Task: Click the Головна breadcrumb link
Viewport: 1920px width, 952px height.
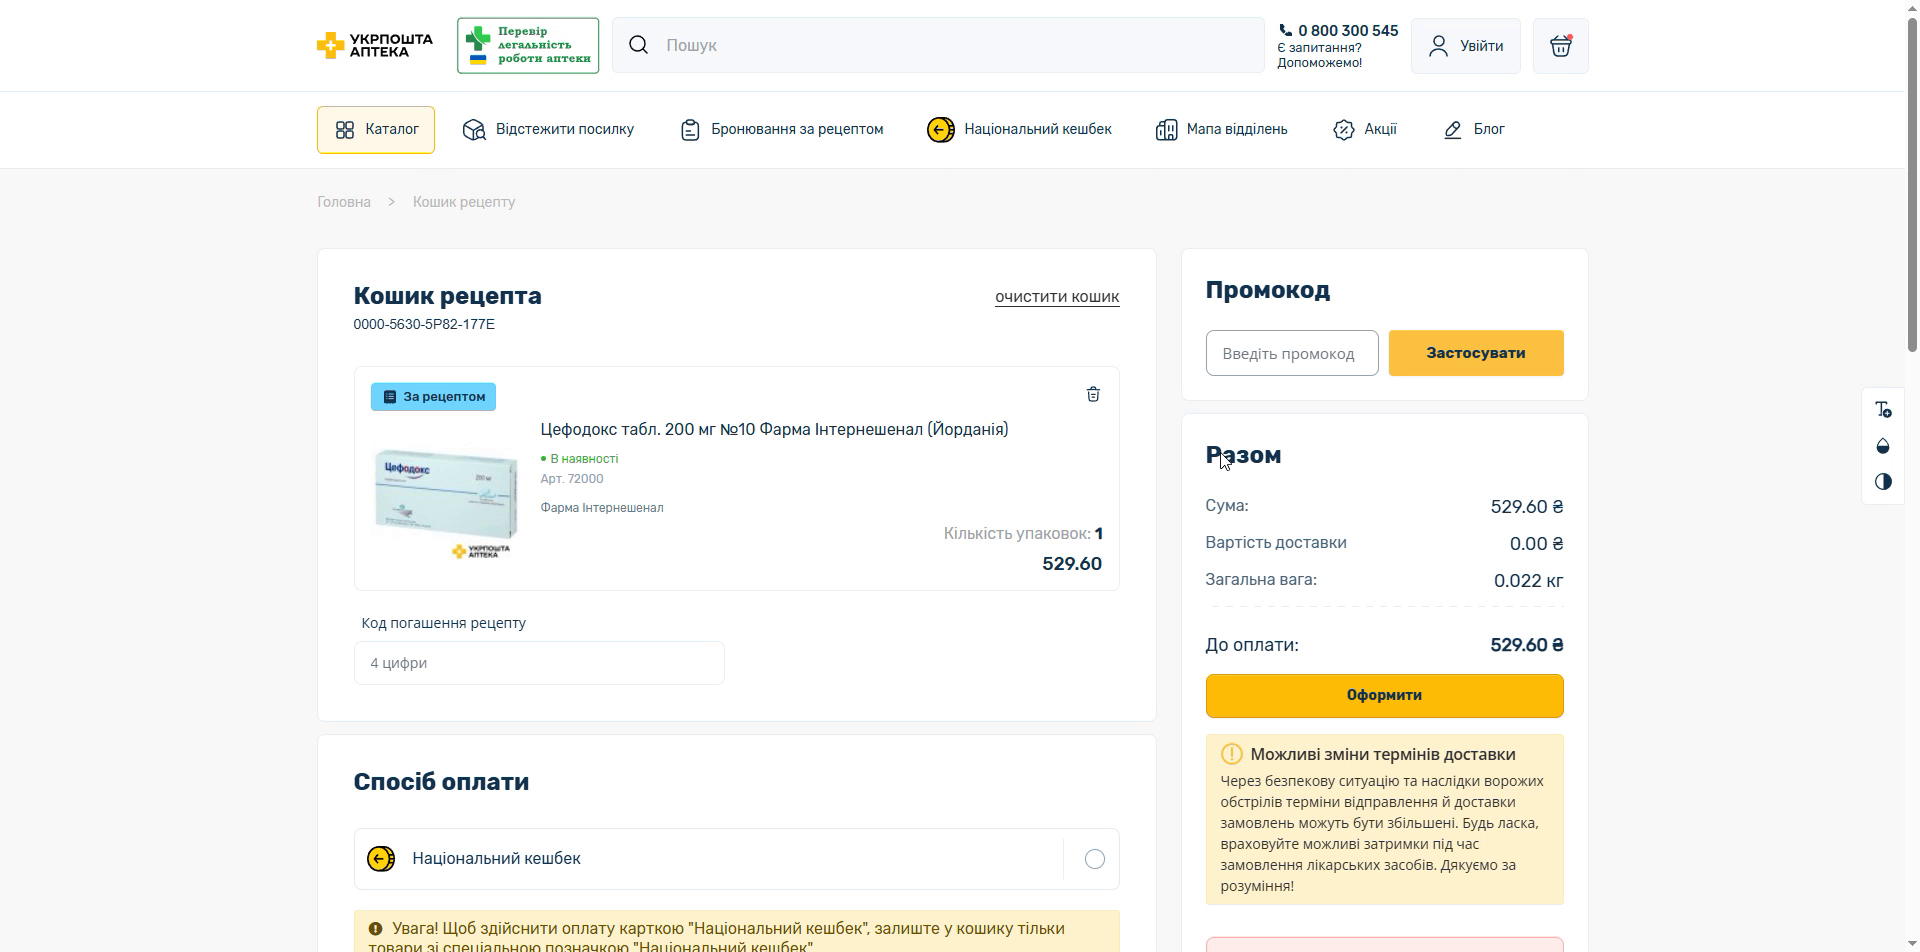Action: tap(344, 202)
